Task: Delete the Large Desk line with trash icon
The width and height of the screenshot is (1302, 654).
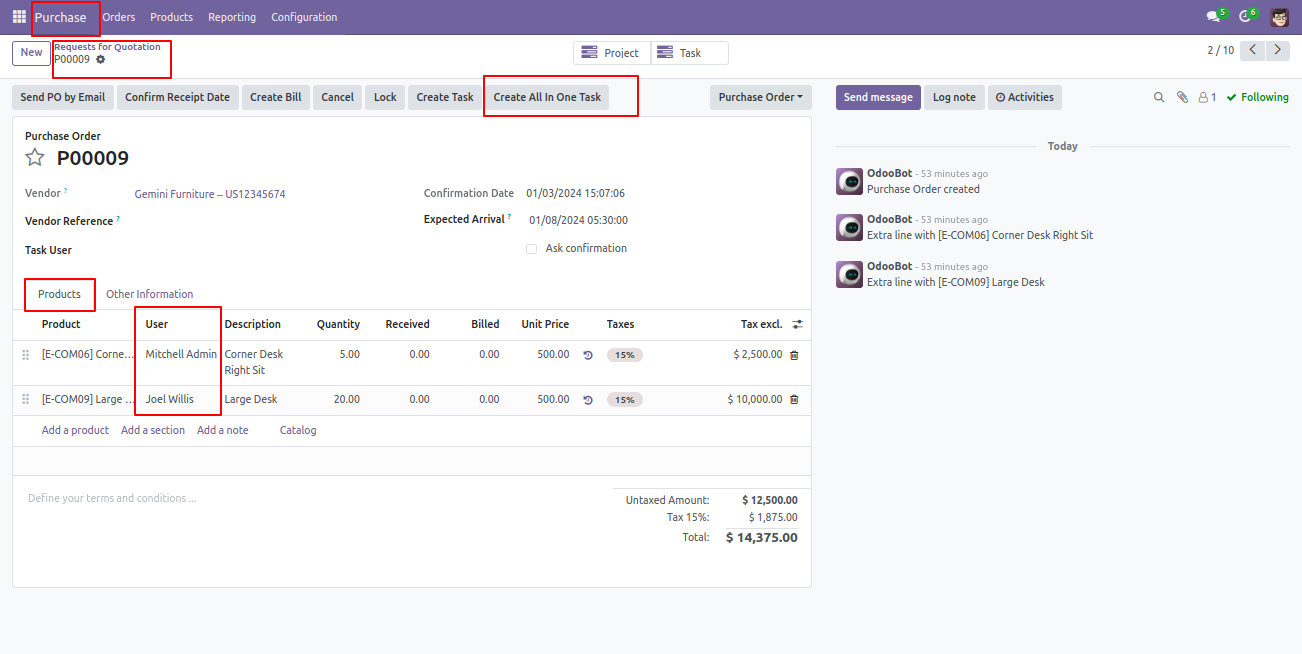Action: click(794, 400)
